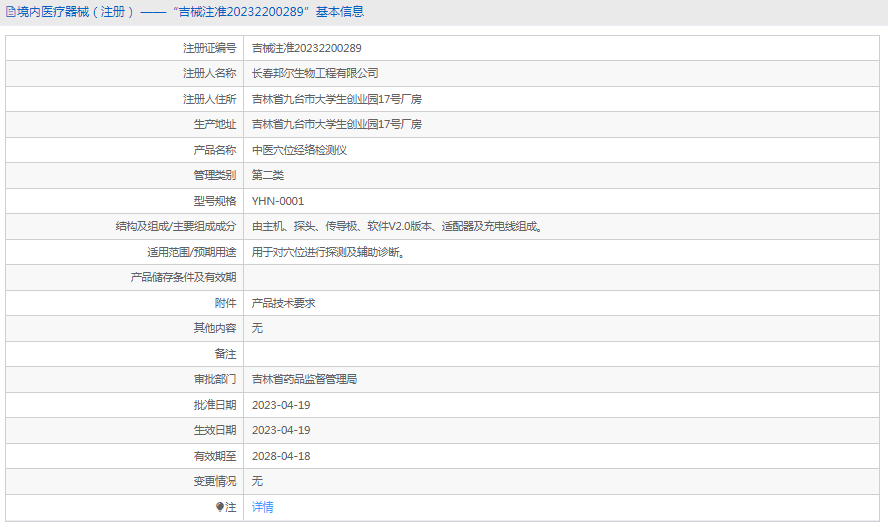Click the 型号规格 label

tap(215, 201)
